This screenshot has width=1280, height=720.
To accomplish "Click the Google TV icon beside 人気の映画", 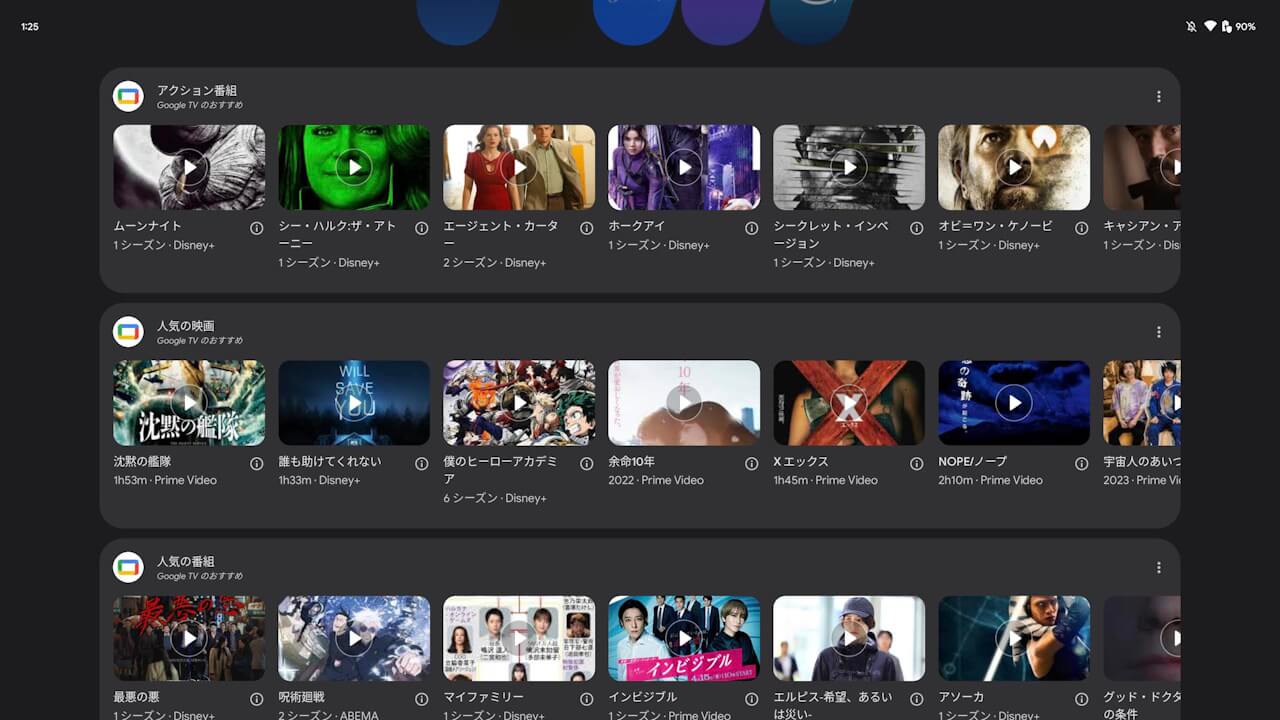I will tap(128, 331).
